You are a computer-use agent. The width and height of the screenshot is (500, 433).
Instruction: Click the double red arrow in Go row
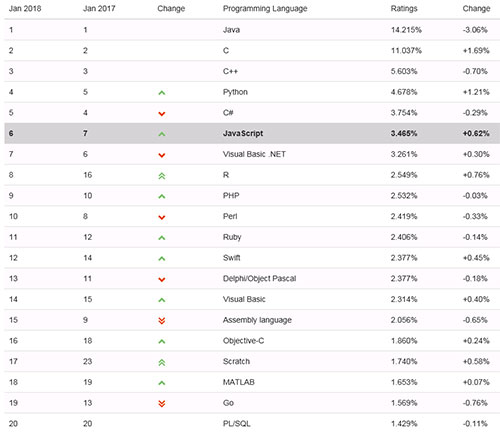162,404
